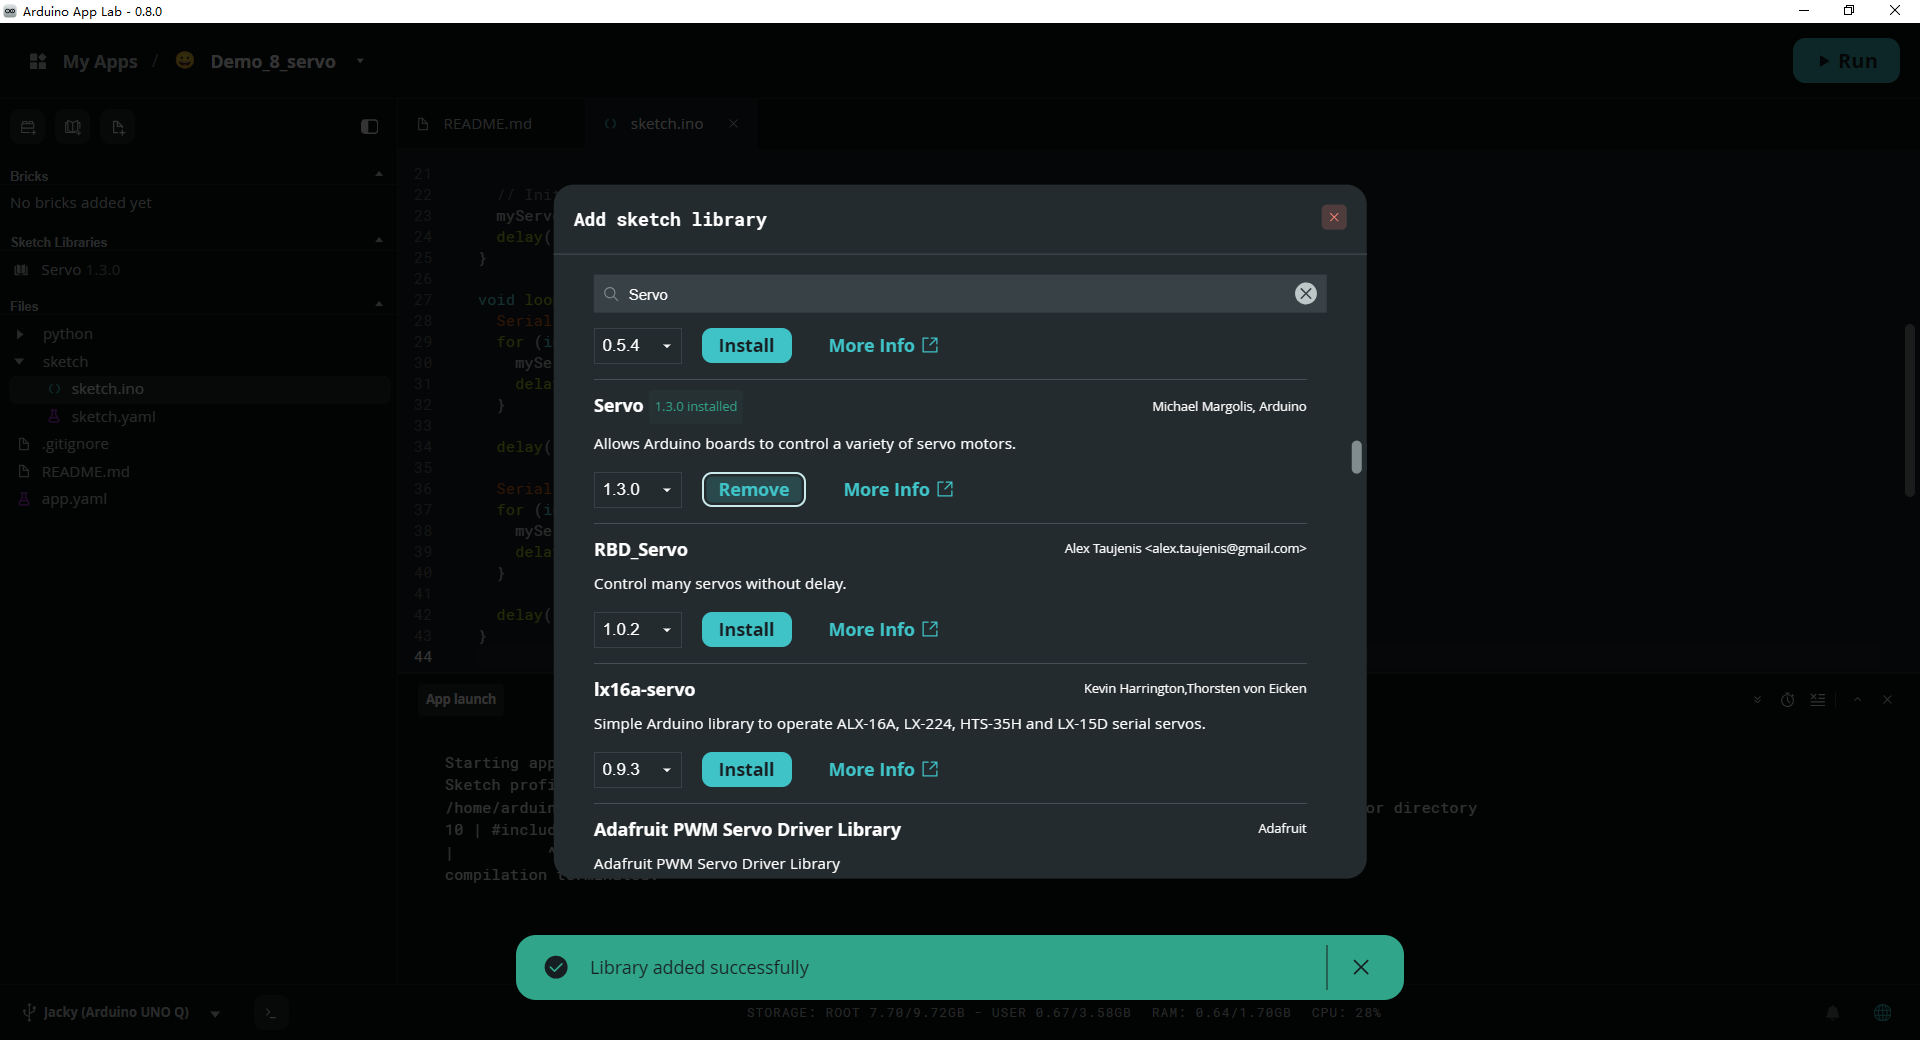
Task: Open sketch.ino in file tree
Action: click(x=198, y=389)
